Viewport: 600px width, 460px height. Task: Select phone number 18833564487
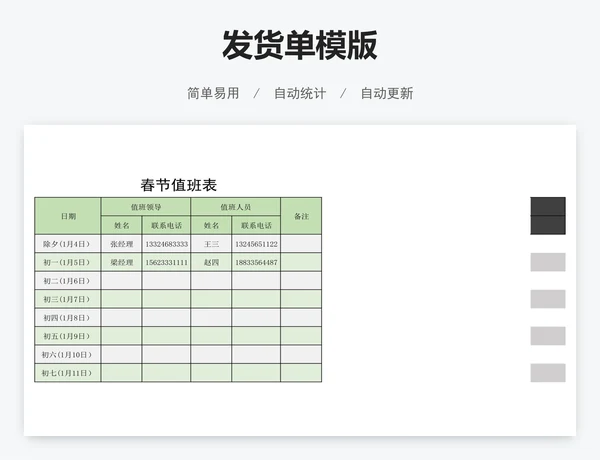(256, 262)
